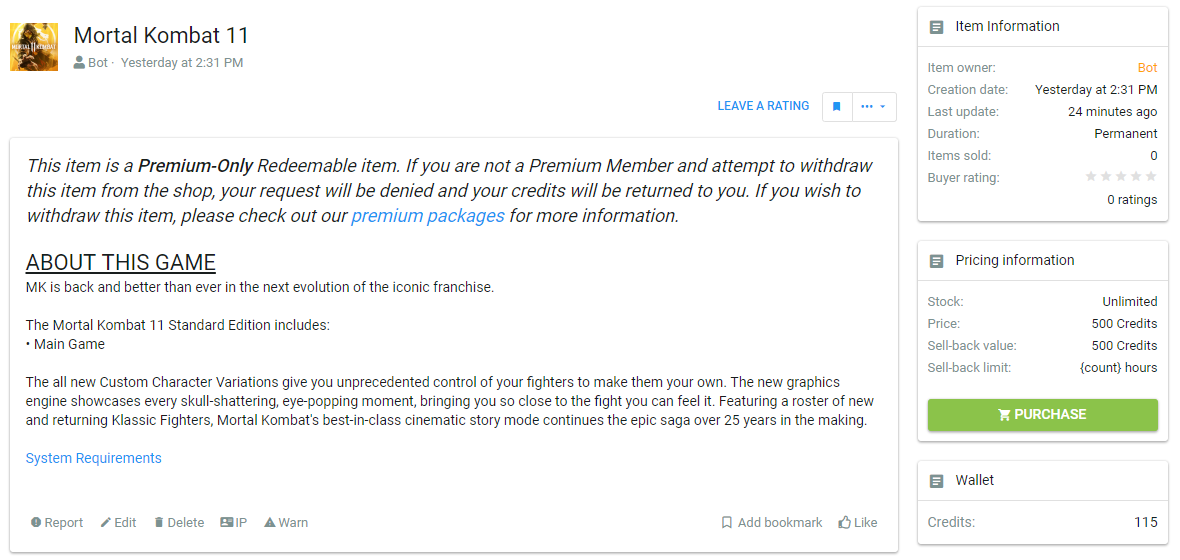Like the Mortal Kombat 11 post

coord(858,522)
